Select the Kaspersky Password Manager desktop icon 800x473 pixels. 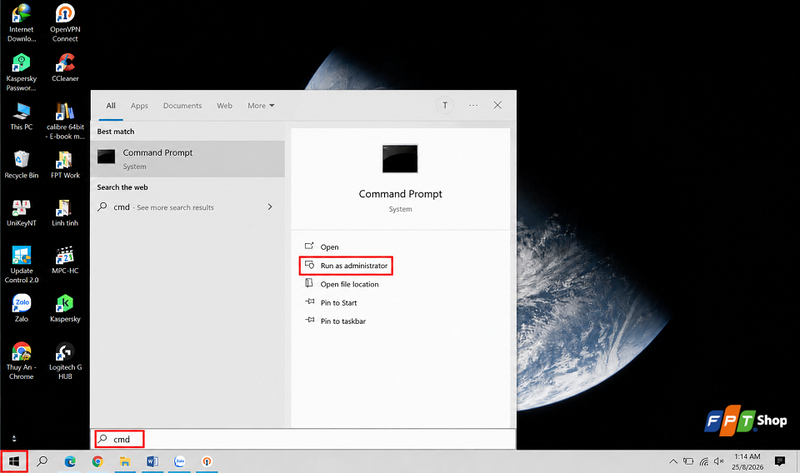(x=21, y=72)
